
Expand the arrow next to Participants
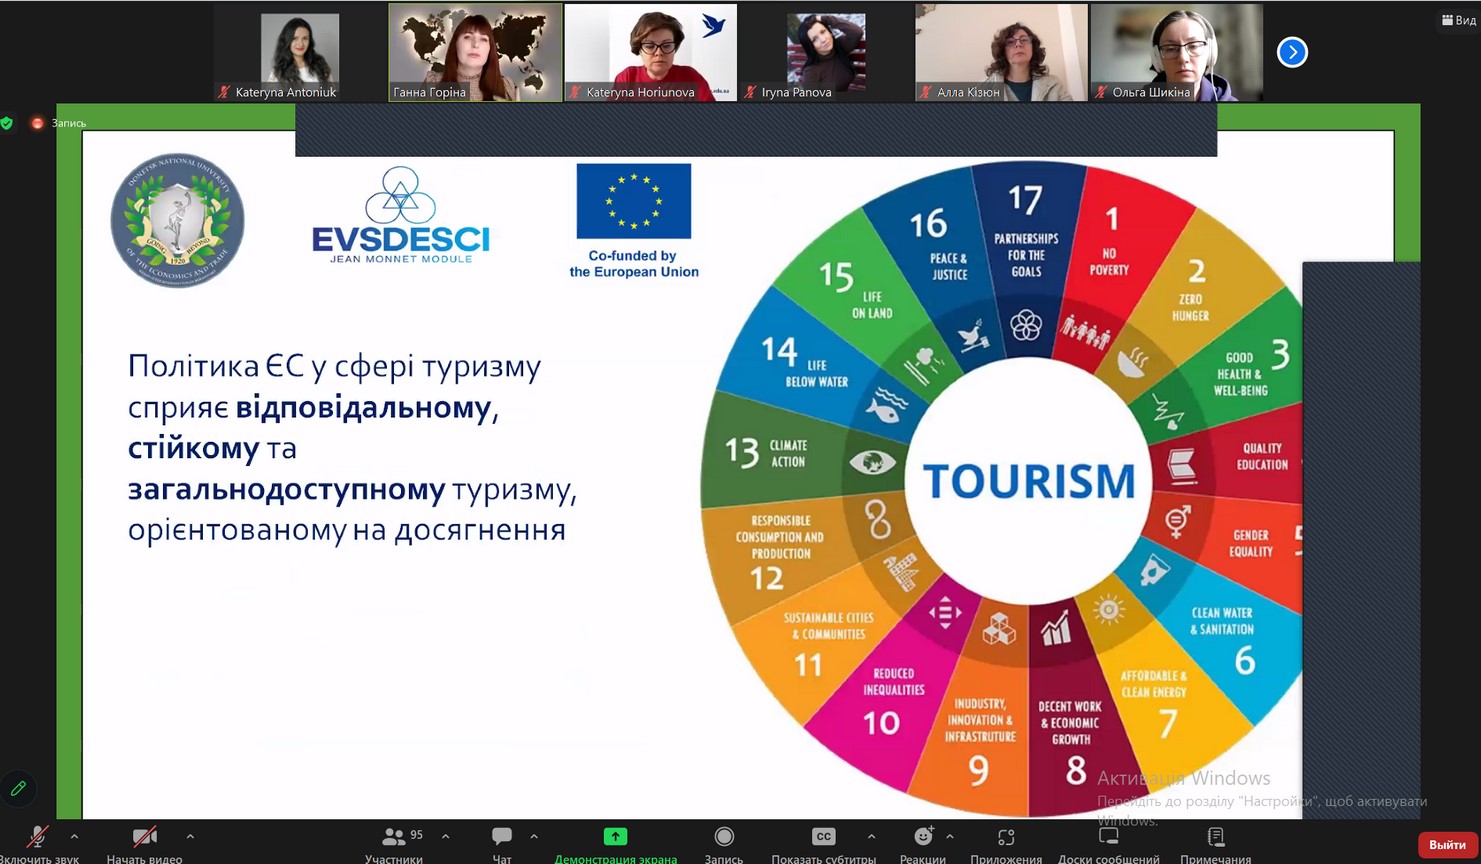click(445, 836)
